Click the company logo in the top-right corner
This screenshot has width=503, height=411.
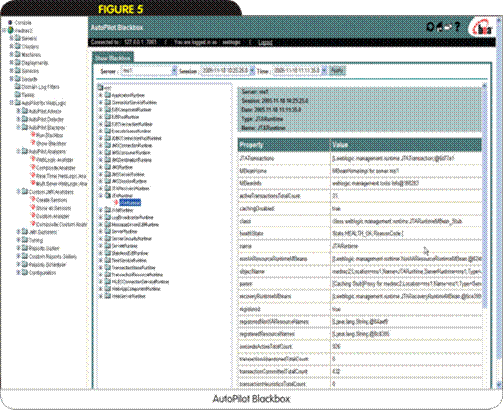coord(481,28)
